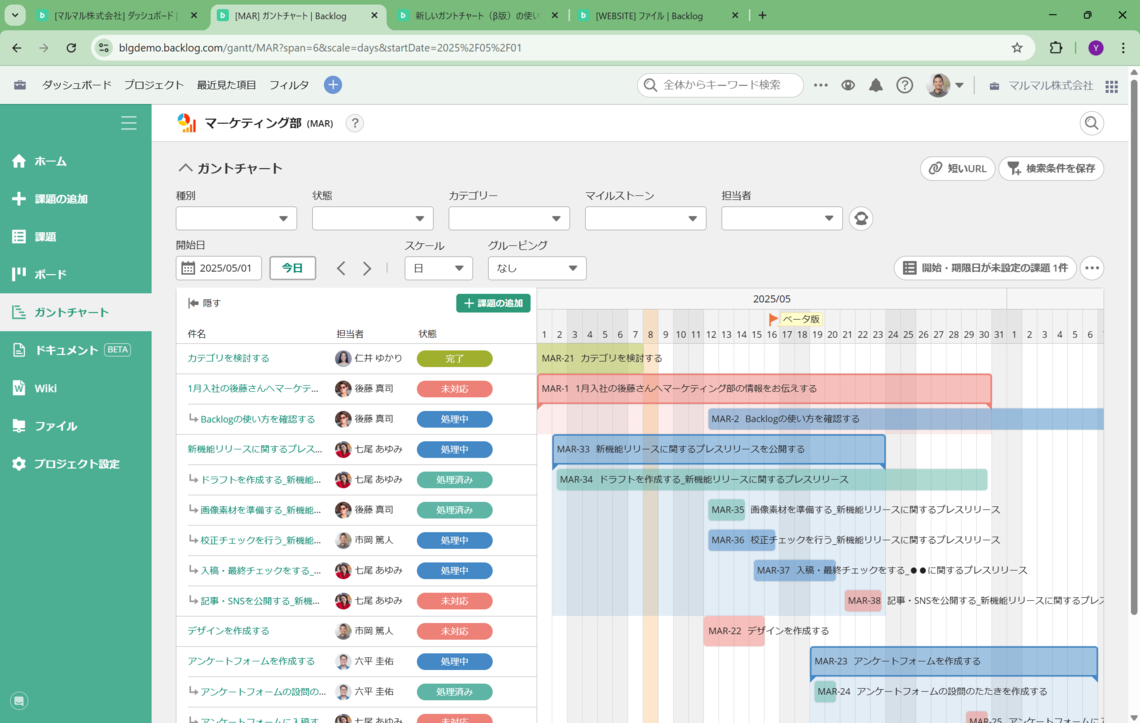The image size is (1140, 723).
Task: Open the help question mark in top bar
Action: 904,85
